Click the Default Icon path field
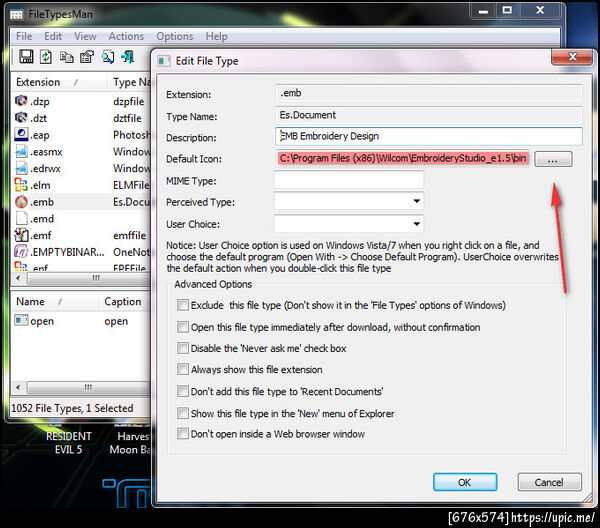The image size is (600, 528). [403, 158]
